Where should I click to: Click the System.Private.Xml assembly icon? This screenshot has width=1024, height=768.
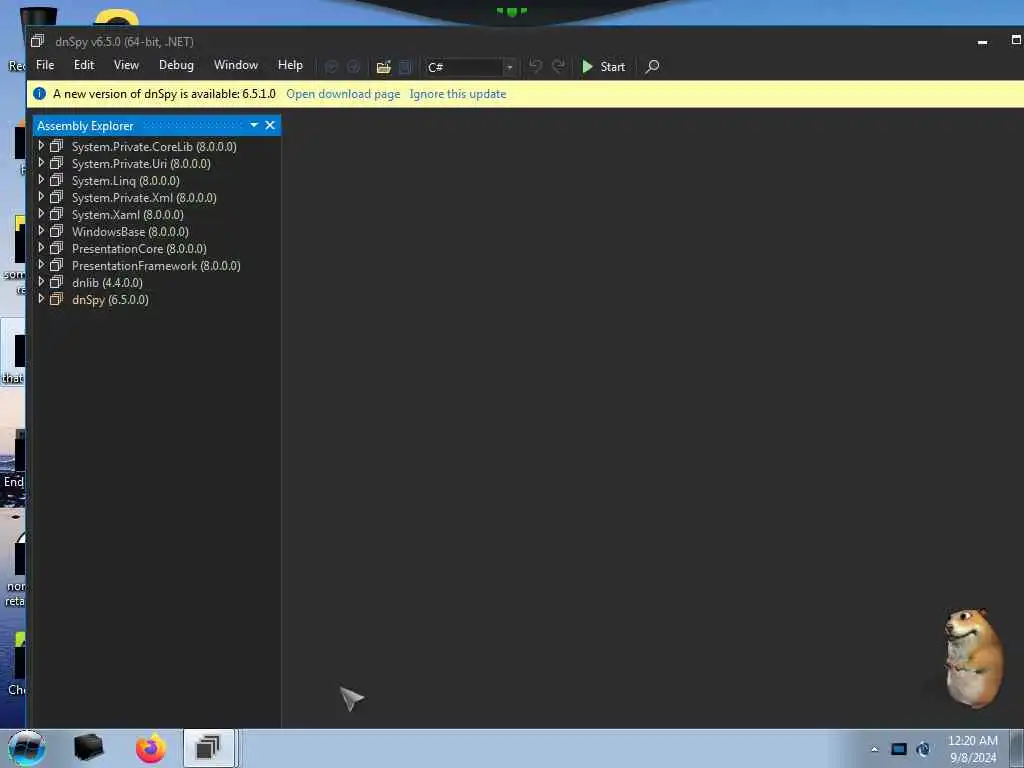coord(57,197)
